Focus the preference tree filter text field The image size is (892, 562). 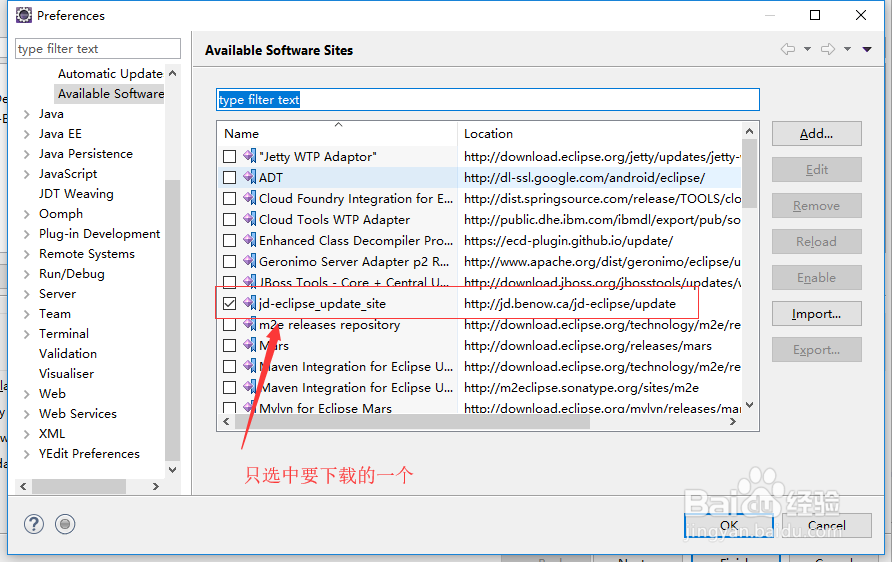(x=98, y=48)
